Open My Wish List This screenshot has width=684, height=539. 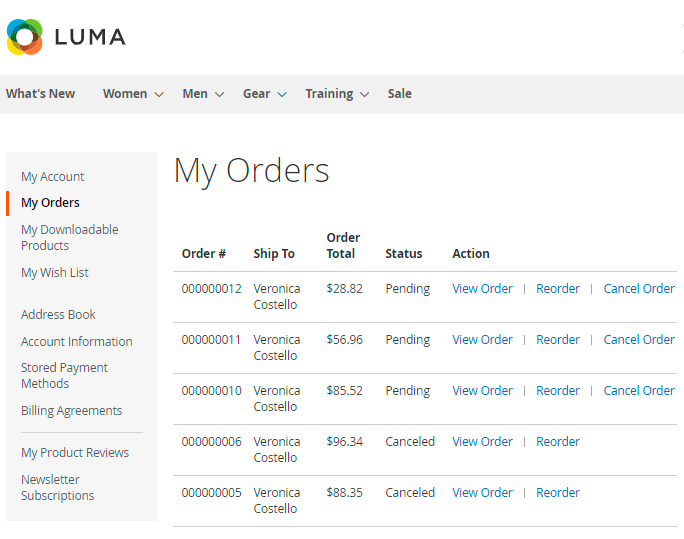pyautogui.click(x=55, y=273)
